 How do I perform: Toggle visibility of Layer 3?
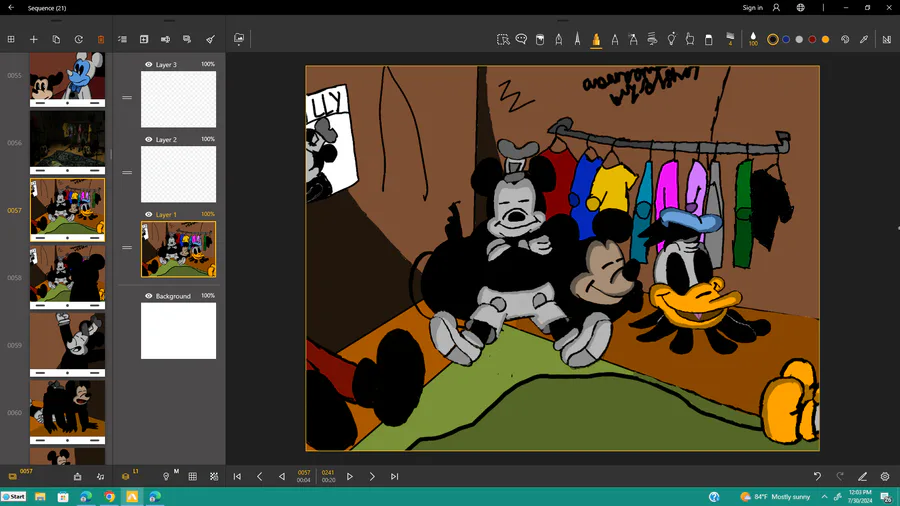149,65
